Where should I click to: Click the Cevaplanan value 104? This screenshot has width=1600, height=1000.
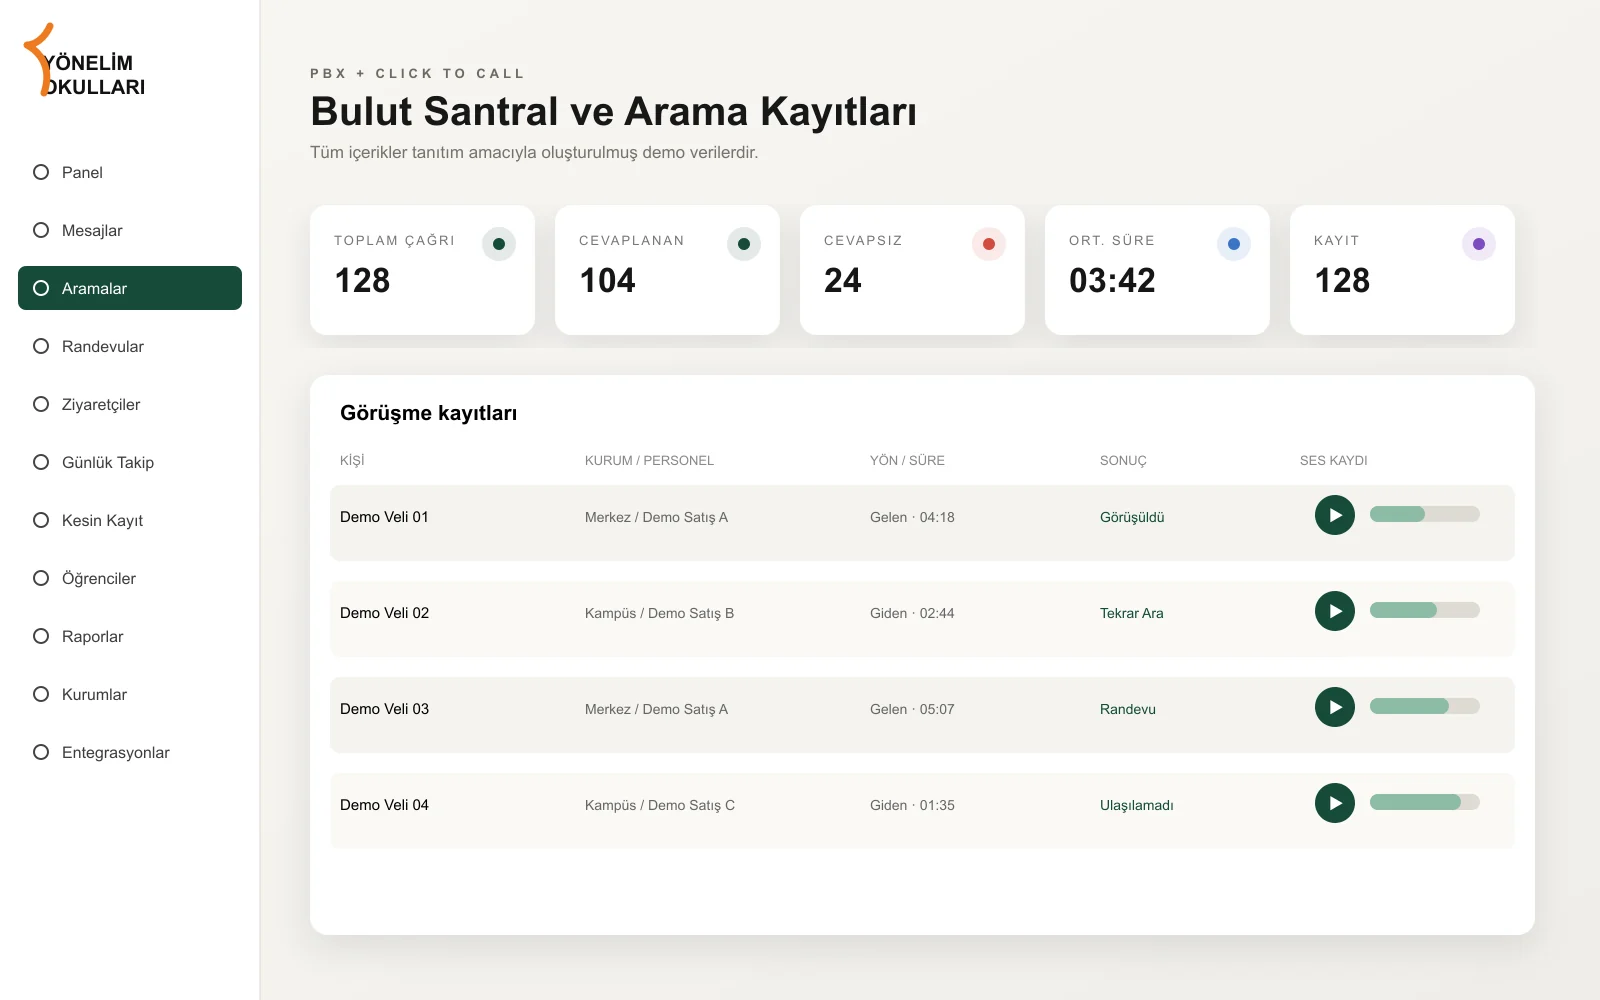click(608, 280)
